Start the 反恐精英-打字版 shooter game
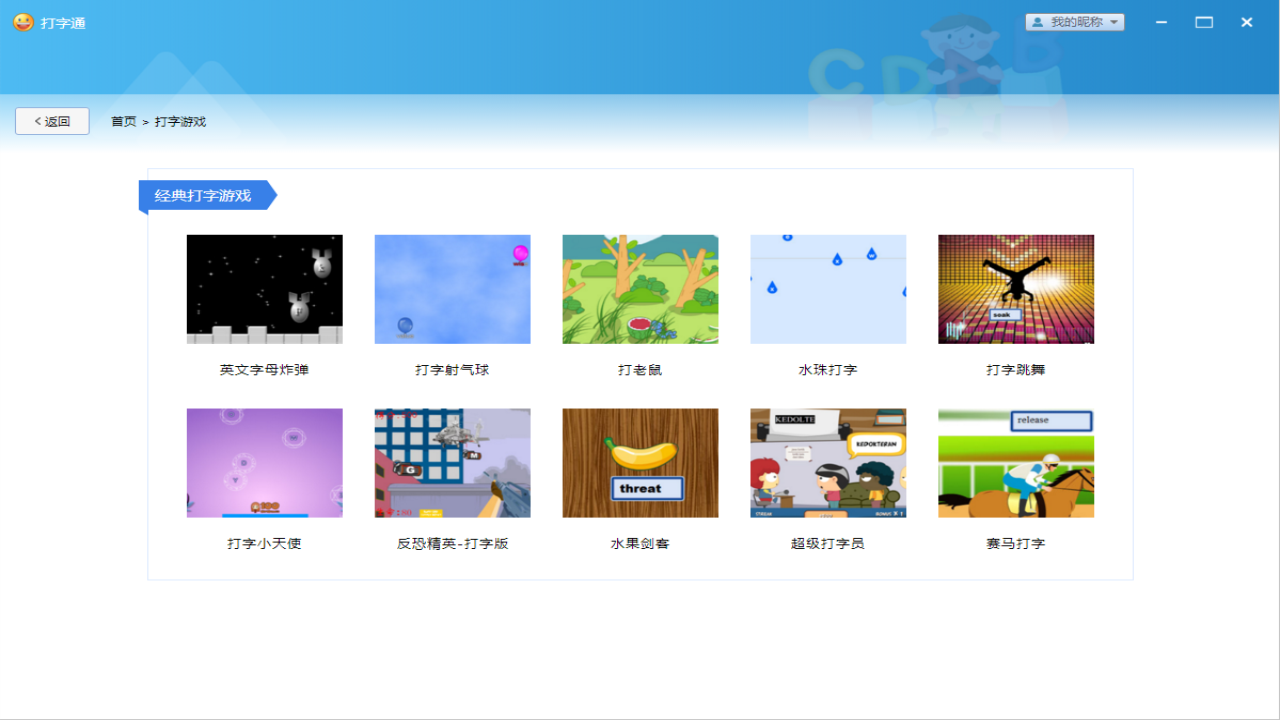 pyautogui.click(x=452, y=462)
